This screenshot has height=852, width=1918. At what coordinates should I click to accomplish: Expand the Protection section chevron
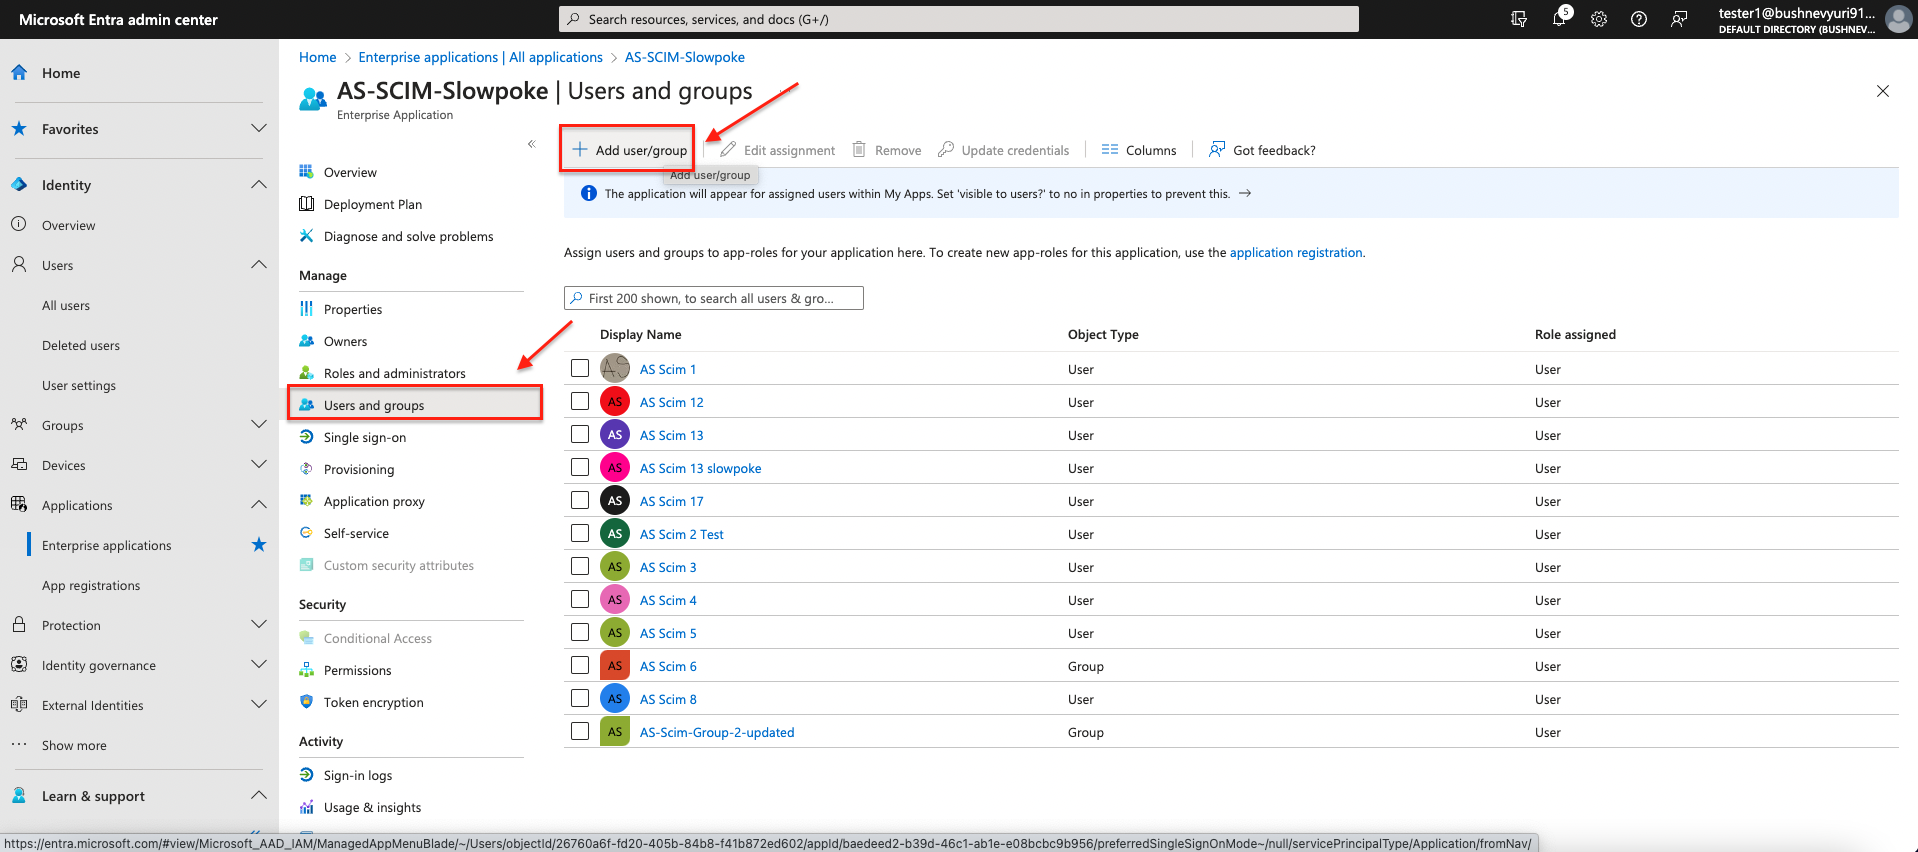click(259, 624)
